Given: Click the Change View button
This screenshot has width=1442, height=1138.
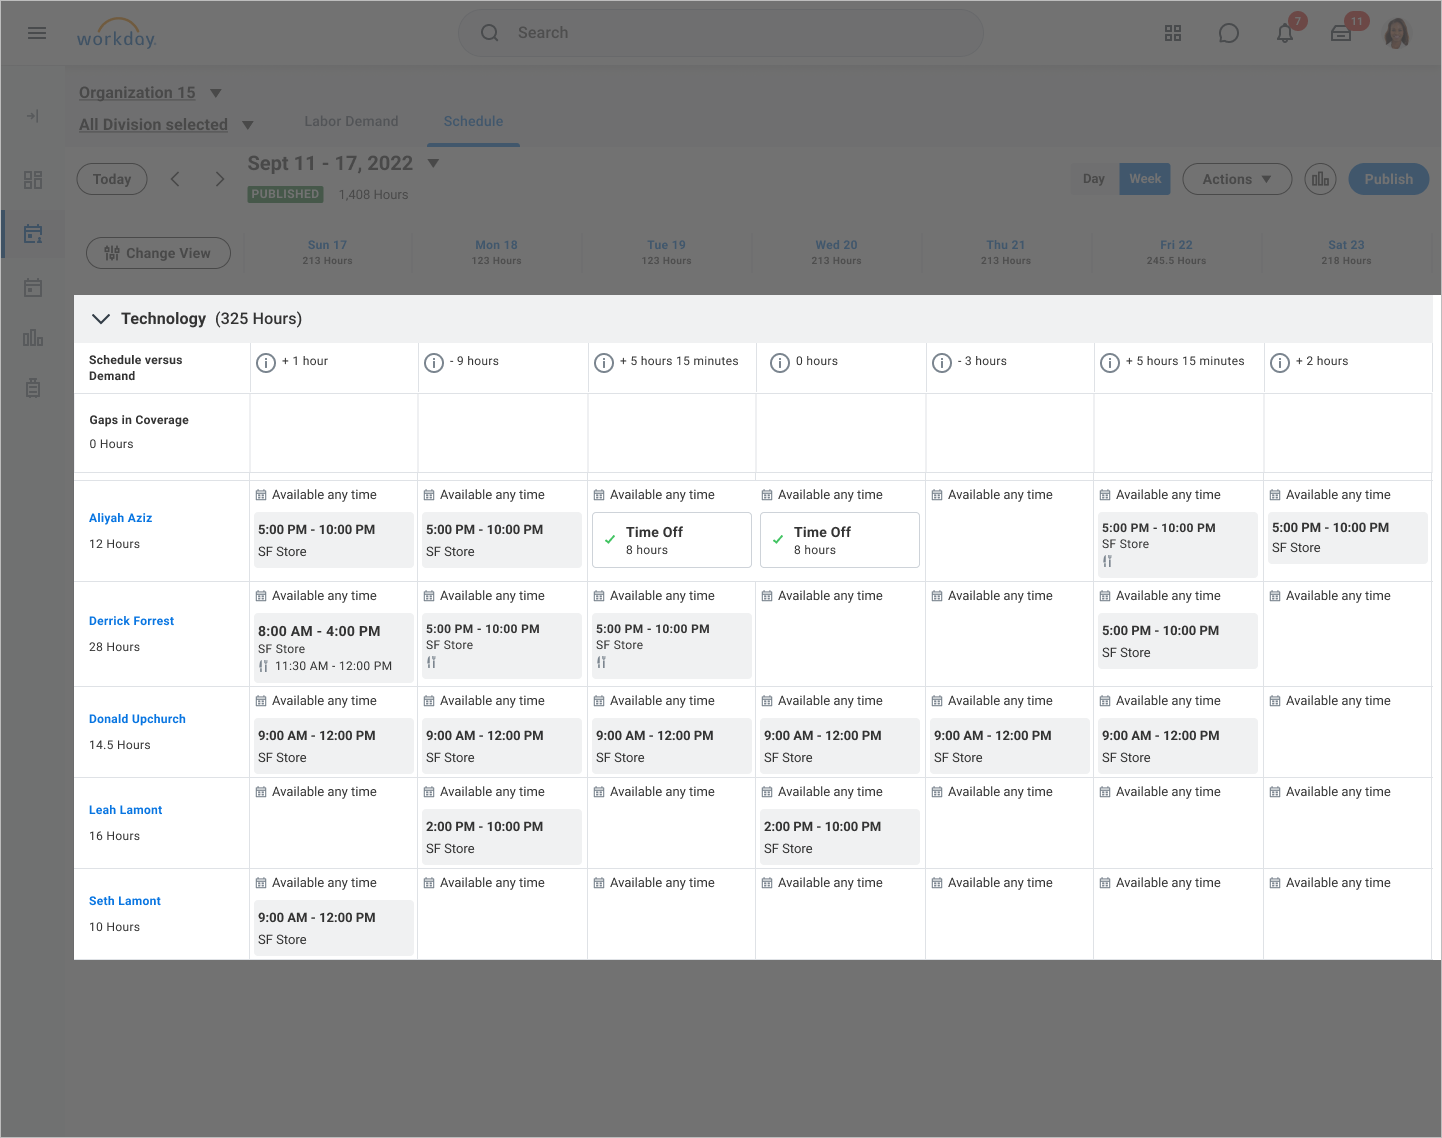Looking at the screenshot, I should pos(158,253).
